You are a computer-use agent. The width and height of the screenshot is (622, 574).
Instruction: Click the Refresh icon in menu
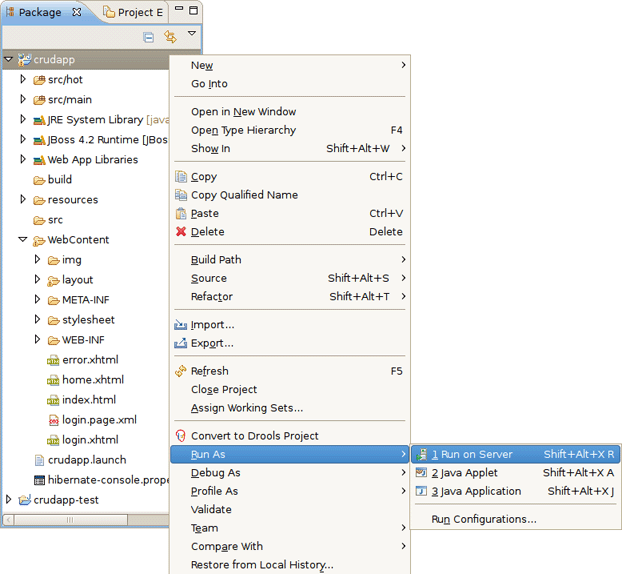(x=181, y=371)
